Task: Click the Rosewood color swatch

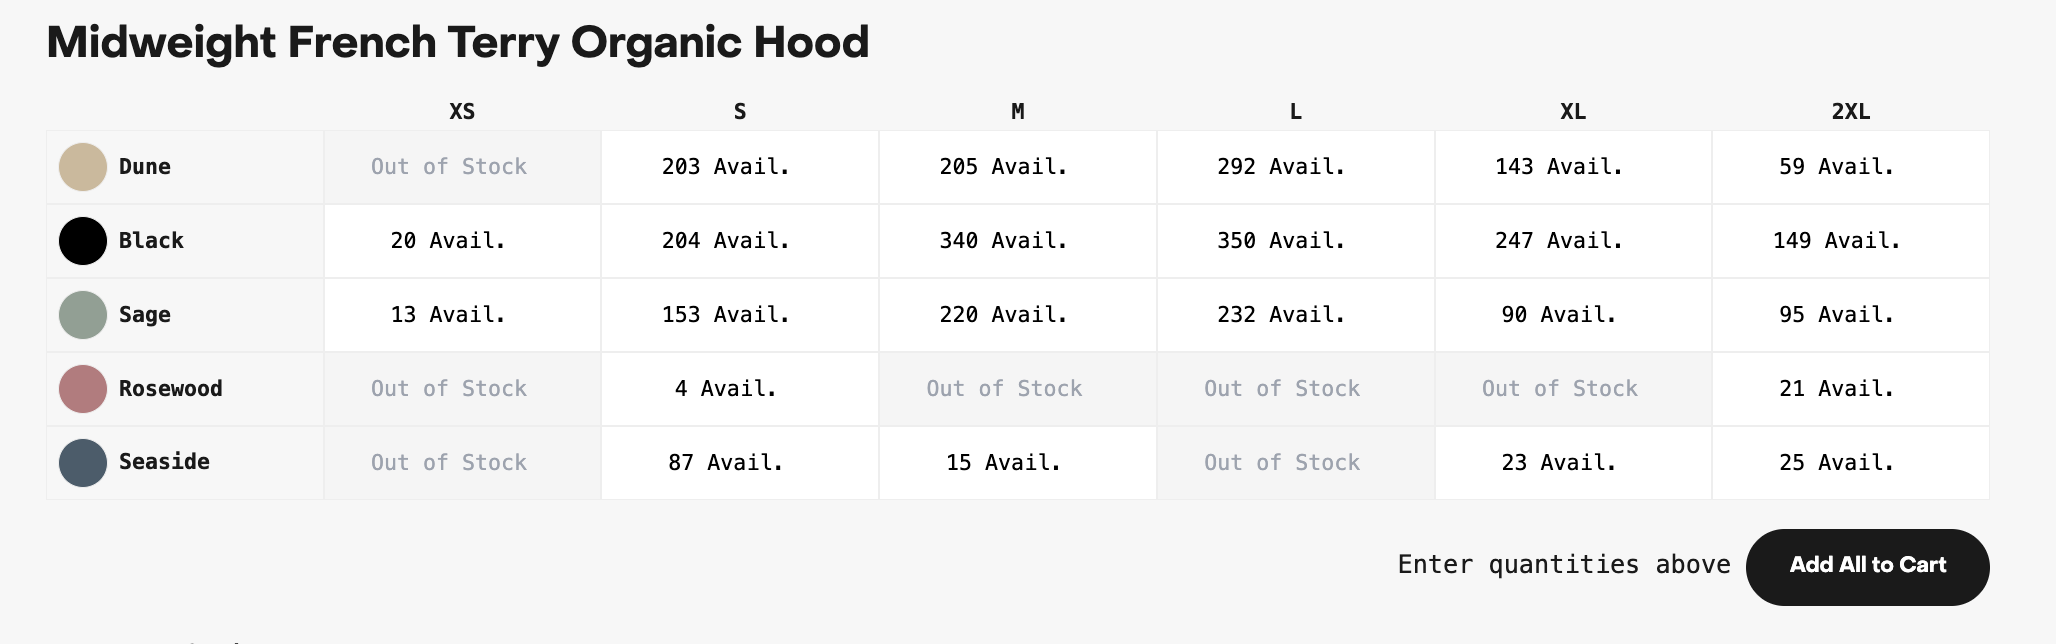Action: tap(83, 389)
